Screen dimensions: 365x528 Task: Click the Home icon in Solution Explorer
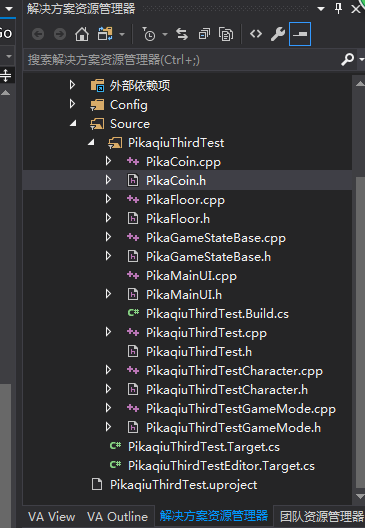coord(82,34)
